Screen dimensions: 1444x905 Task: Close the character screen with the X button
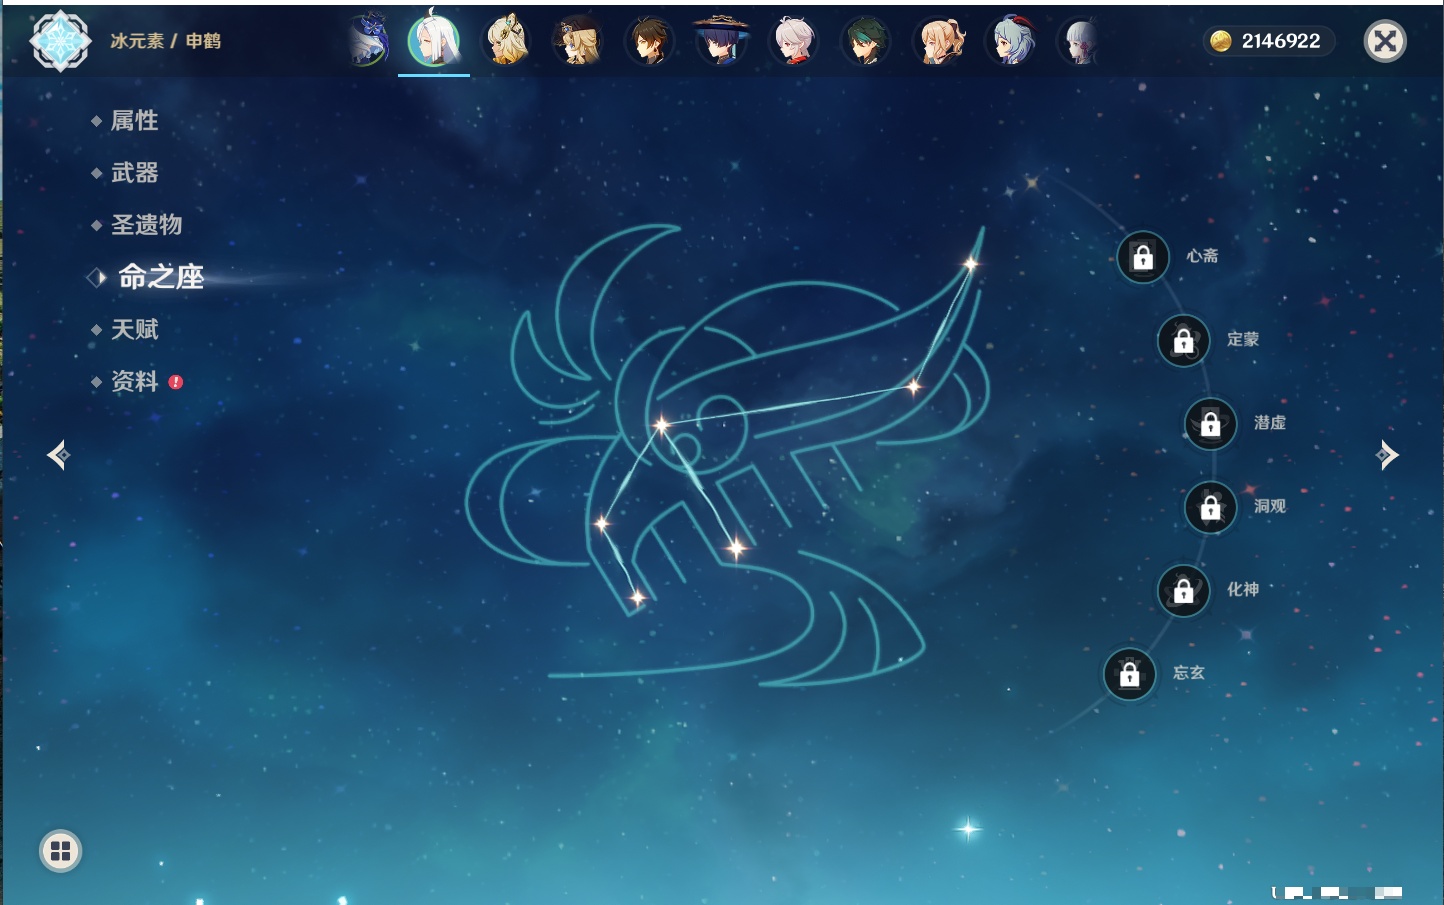tap(1385, 41)
